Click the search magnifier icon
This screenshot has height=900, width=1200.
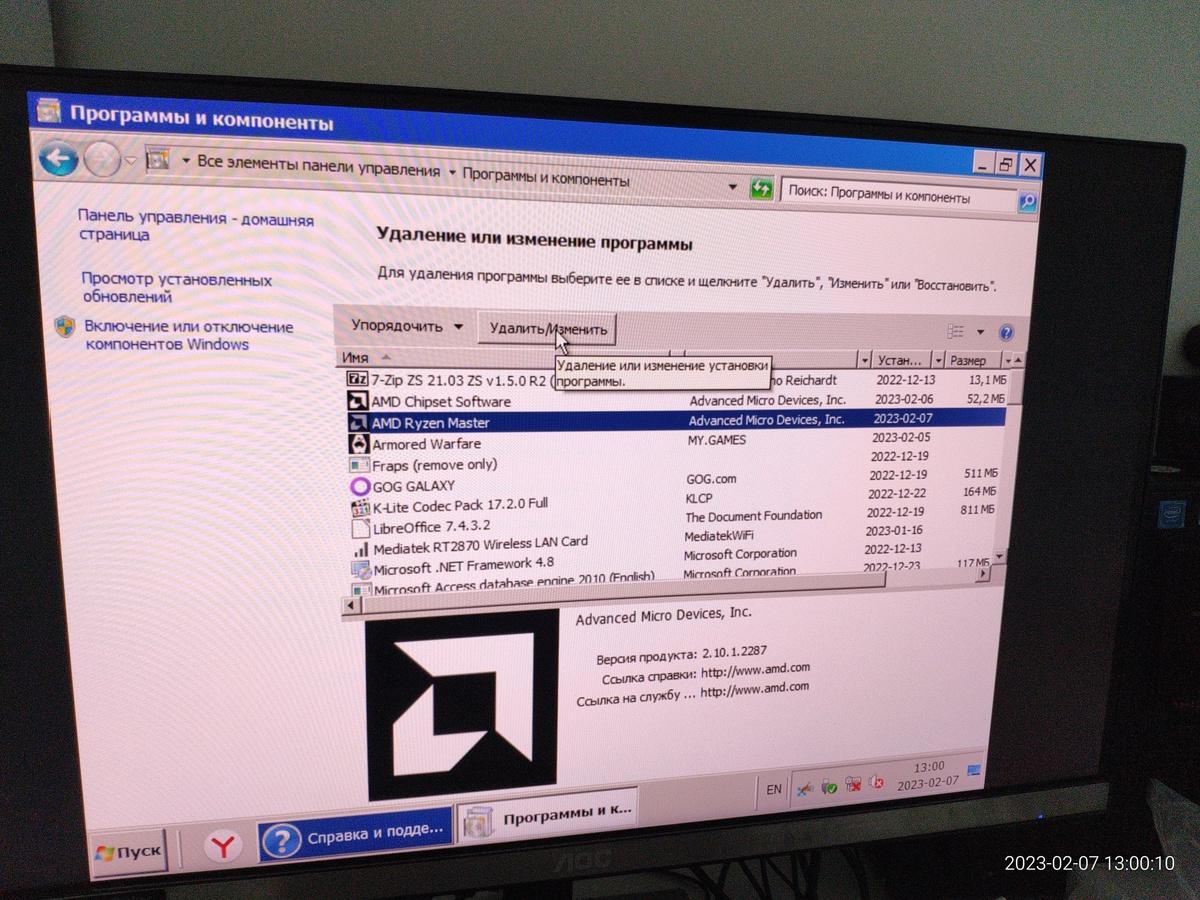tap(1027, 202)
